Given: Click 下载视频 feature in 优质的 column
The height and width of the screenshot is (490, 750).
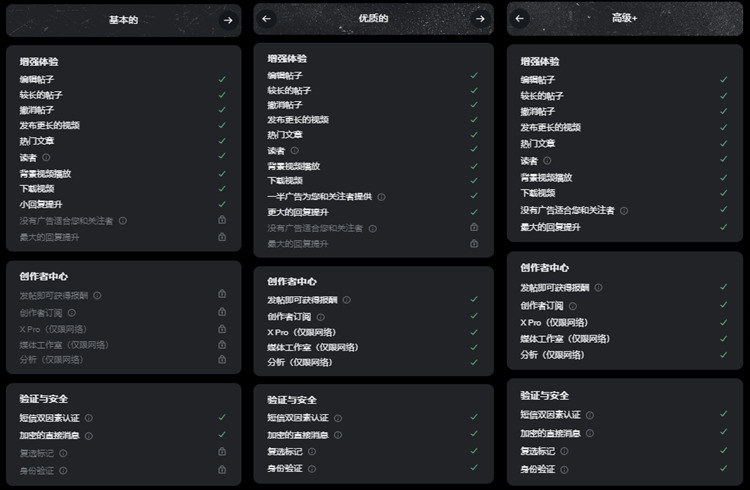Looking at the screenshot, I should click(285, 181).
